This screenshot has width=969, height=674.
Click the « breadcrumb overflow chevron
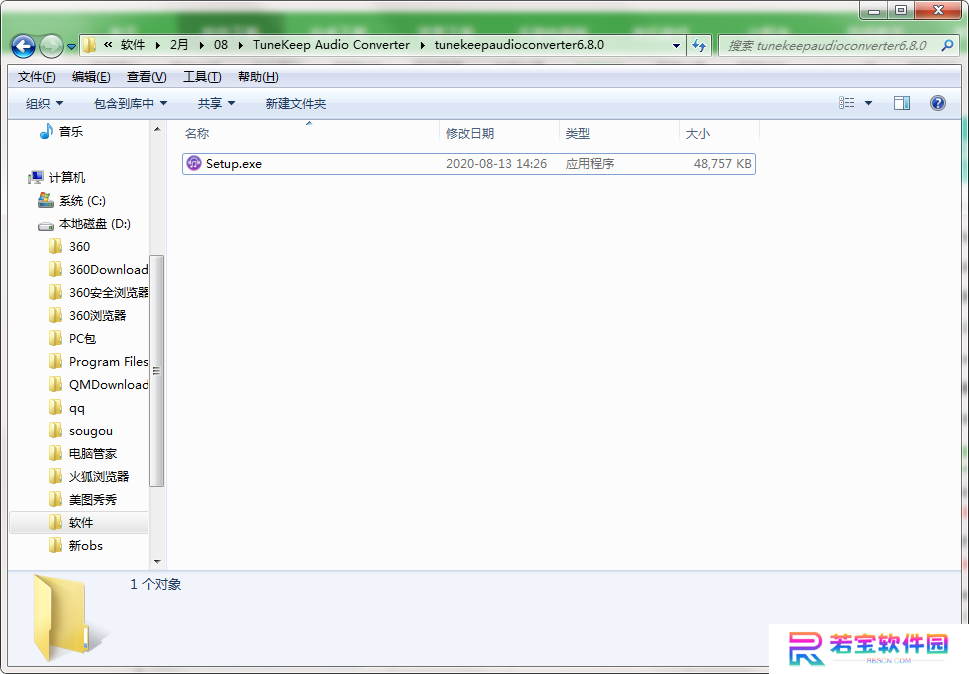[108, 44]
